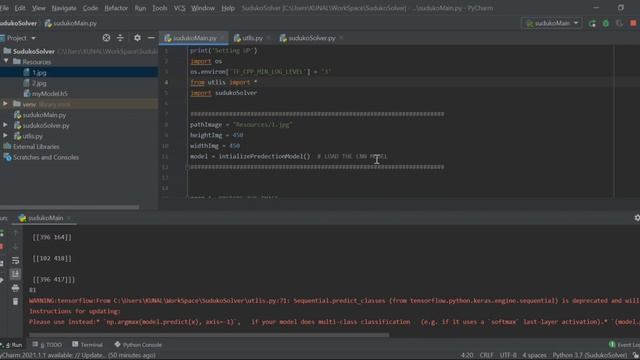
Task: Open the Code menu
Action: pyautogui.click(x=90, y=8)
